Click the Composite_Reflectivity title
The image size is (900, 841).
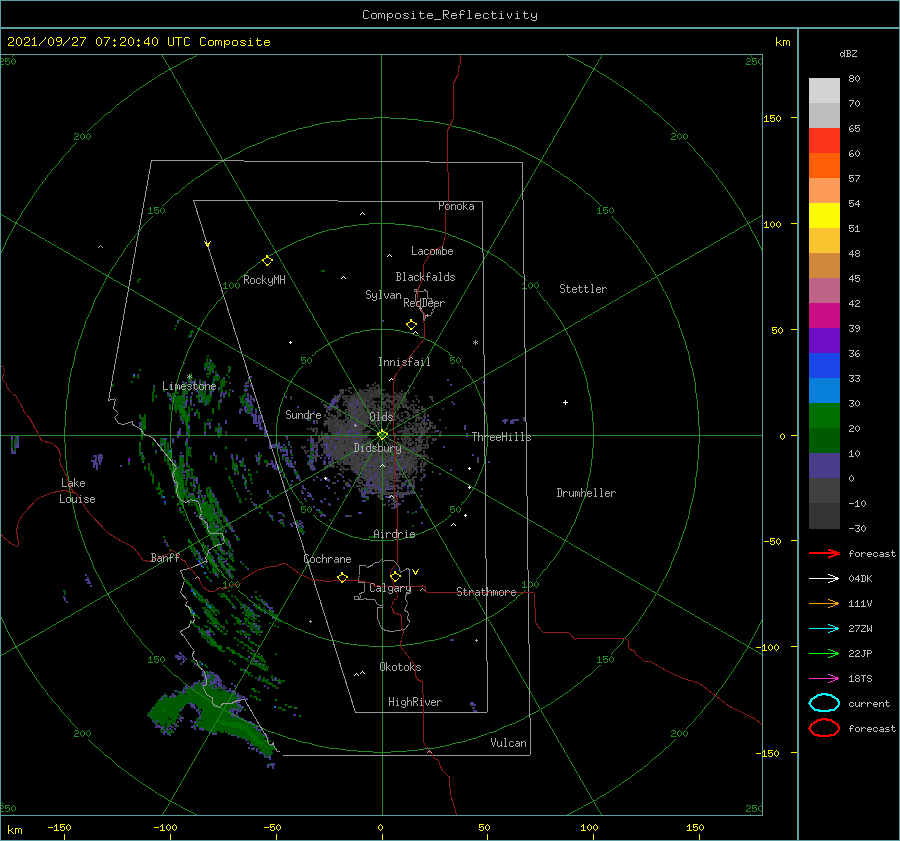(x=450, y=15)
